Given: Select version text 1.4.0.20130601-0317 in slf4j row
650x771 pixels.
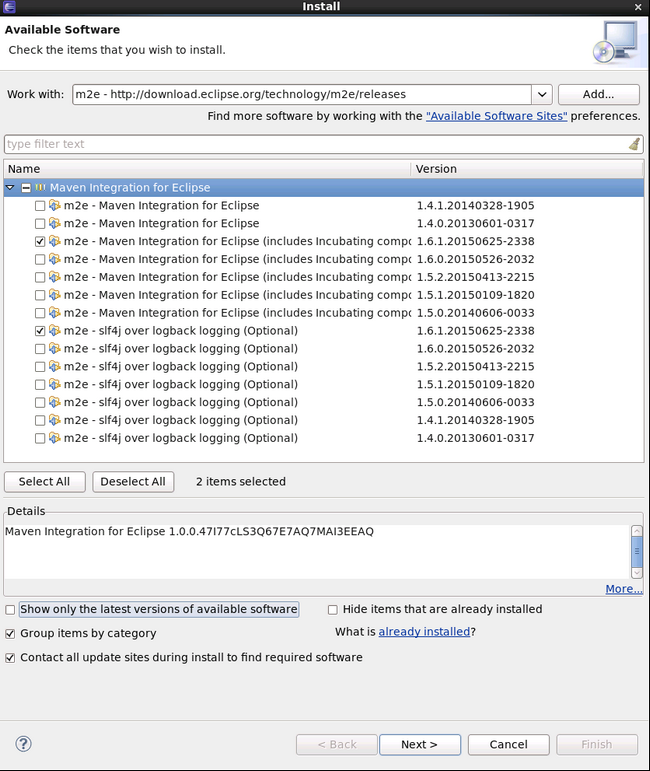Looking at the screenshot, I should tap(475, 438).
